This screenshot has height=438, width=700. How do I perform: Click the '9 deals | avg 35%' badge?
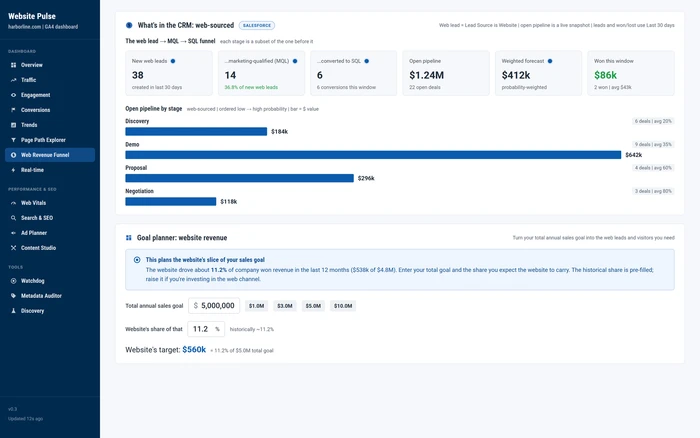tap(653, 145)
